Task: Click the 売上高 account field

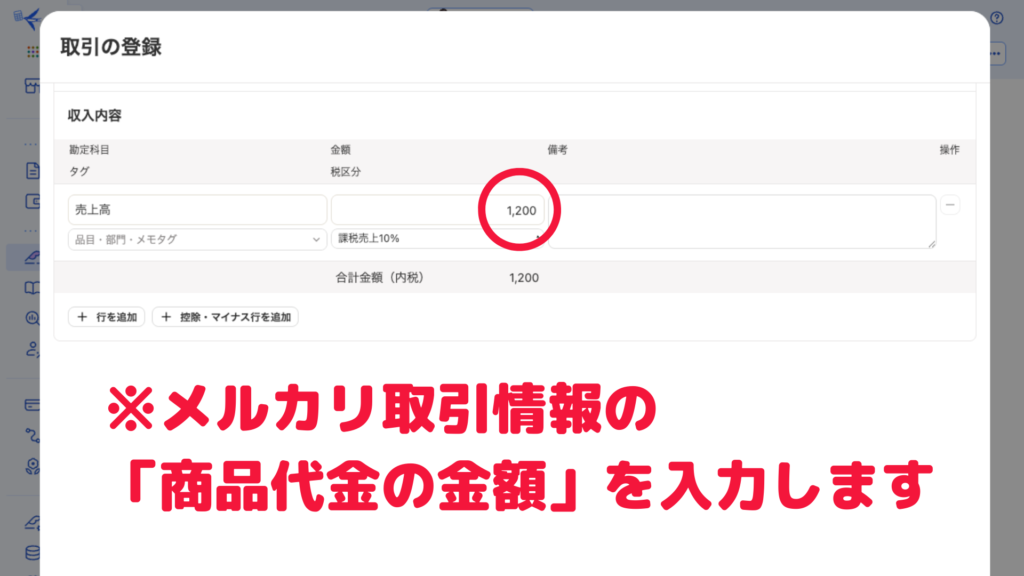Action: (197, 210)
